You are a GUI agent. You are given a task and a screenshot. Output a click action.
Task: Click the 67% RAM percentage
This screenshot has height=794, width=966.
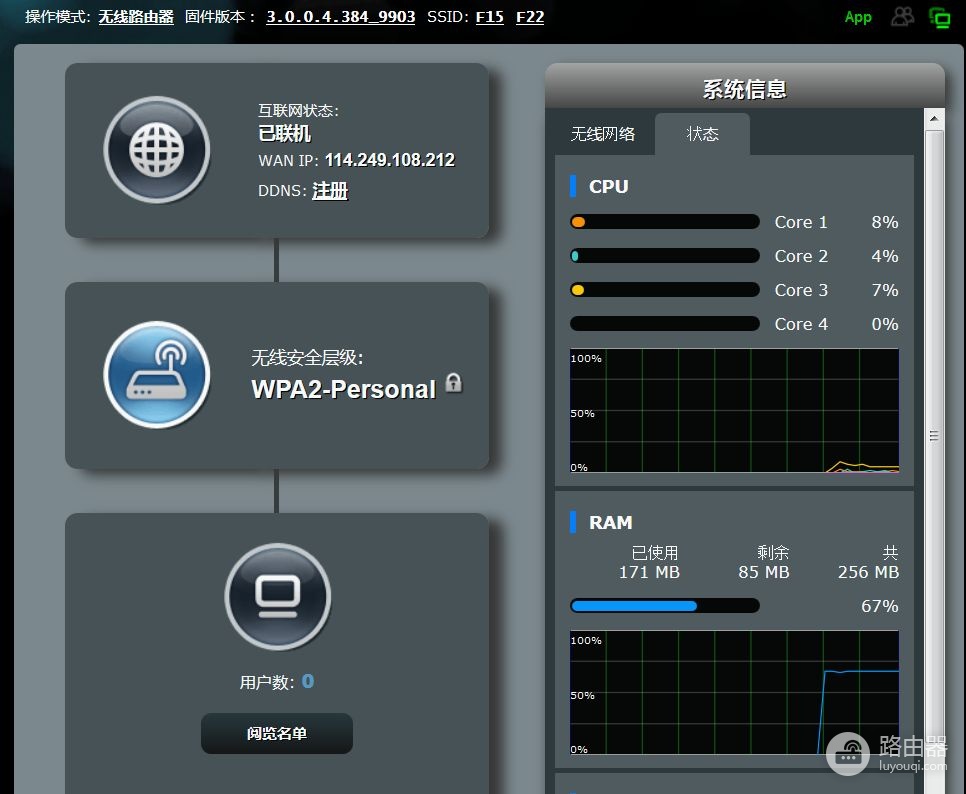tap(880, 606)
